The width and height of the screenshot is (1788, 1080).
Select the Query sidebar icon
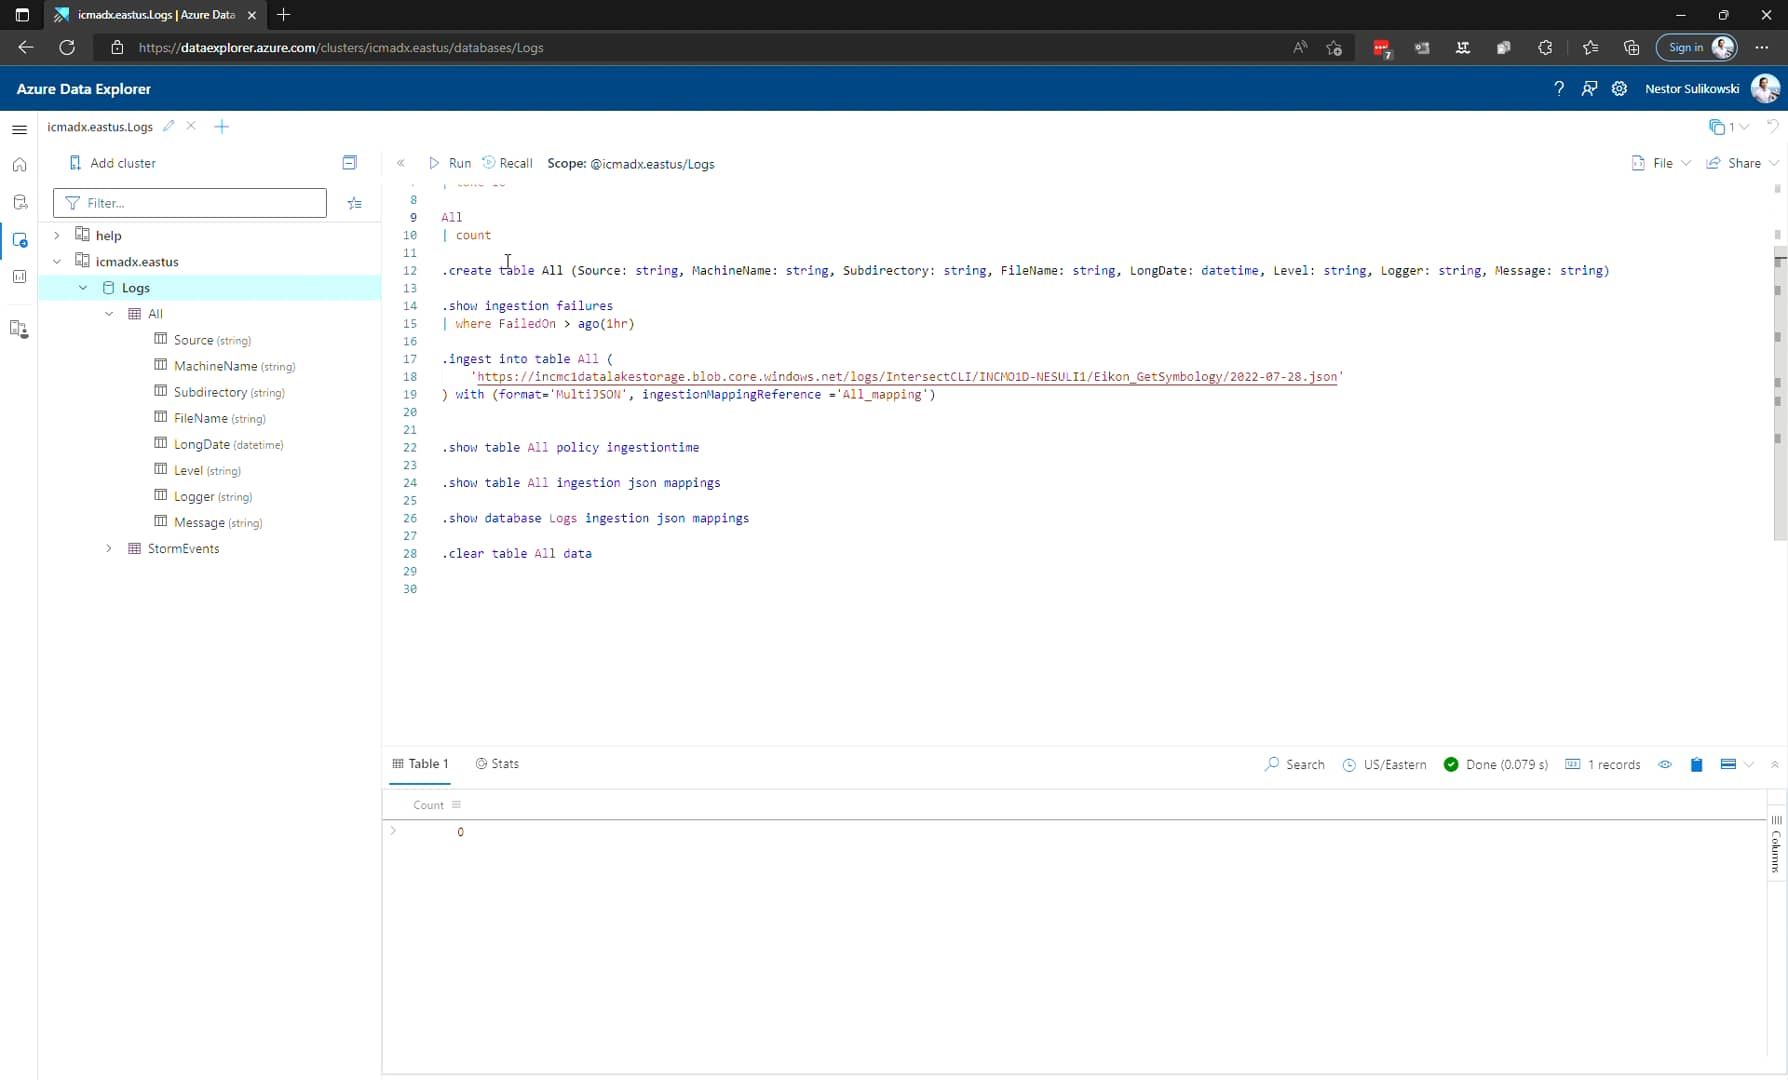tap(19, 240)
